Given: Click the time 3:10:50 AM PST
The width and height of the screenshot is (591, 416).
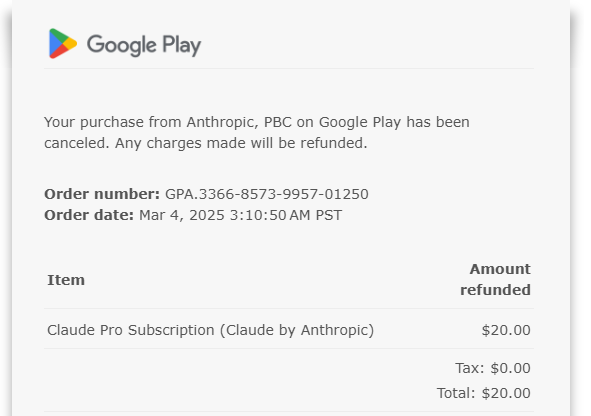Looking at the screenshot, I should (x=286, y=215).
